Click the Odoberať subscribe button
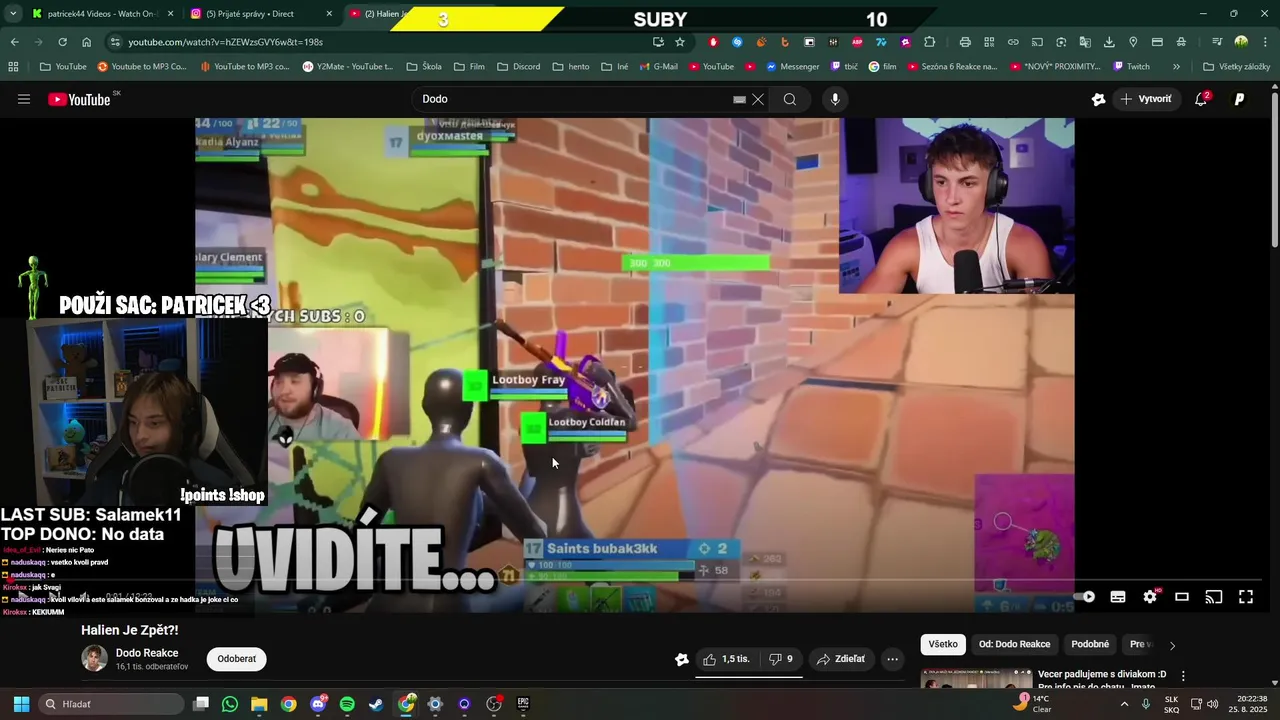This screenshot has height=720, width=1280. 236,659
